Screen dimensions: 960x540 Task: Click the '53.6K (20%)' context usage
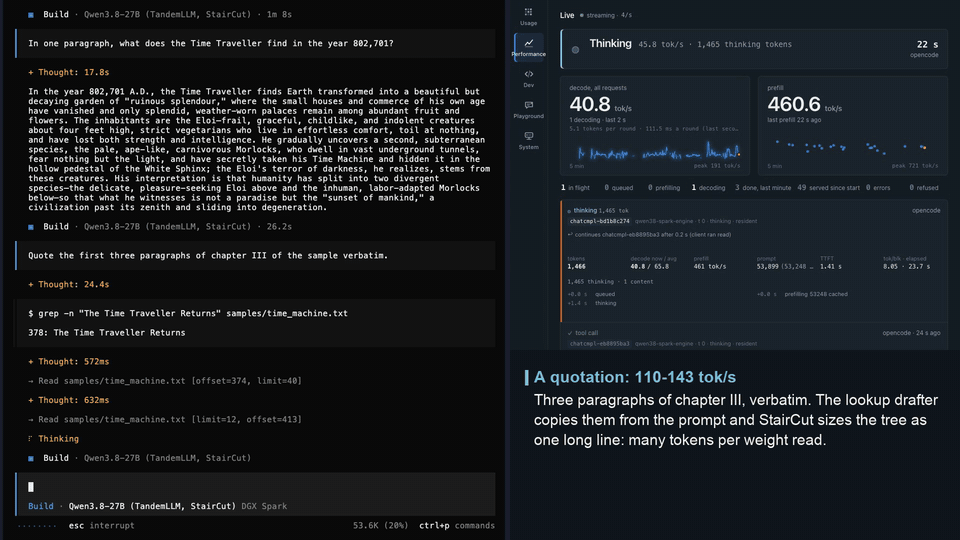380,525
